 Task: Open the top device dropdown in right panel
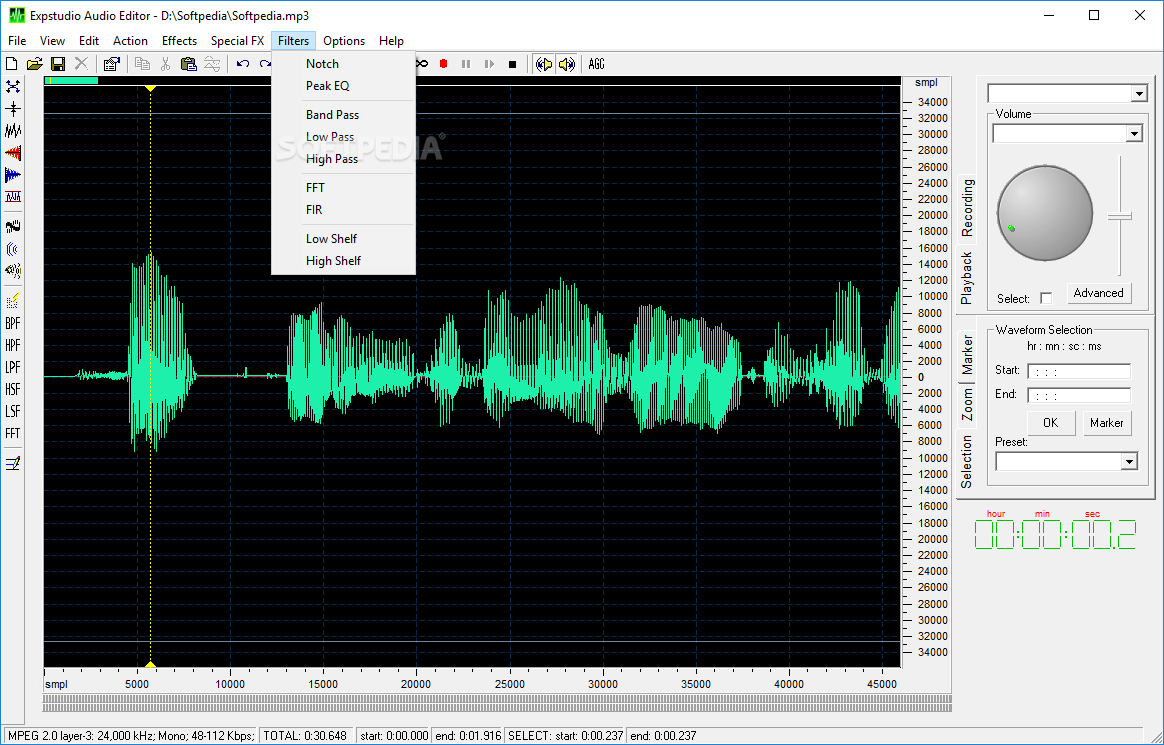(x=1140, y=93)
